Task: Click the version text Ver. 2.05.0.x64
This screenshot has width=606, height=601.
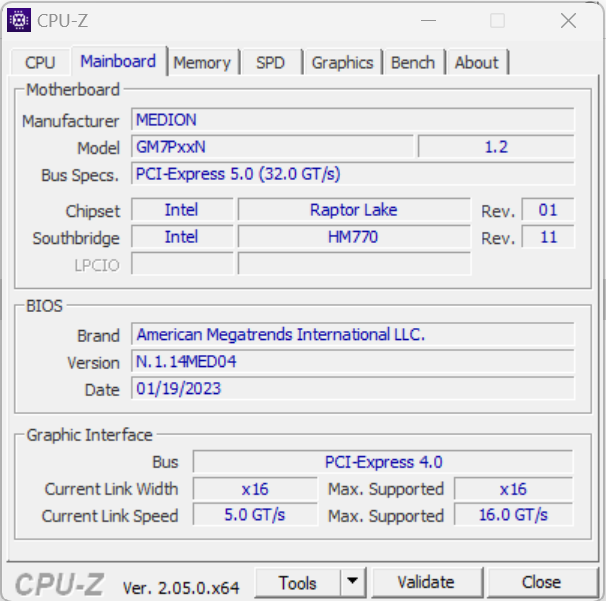Action: pos(181,588)
